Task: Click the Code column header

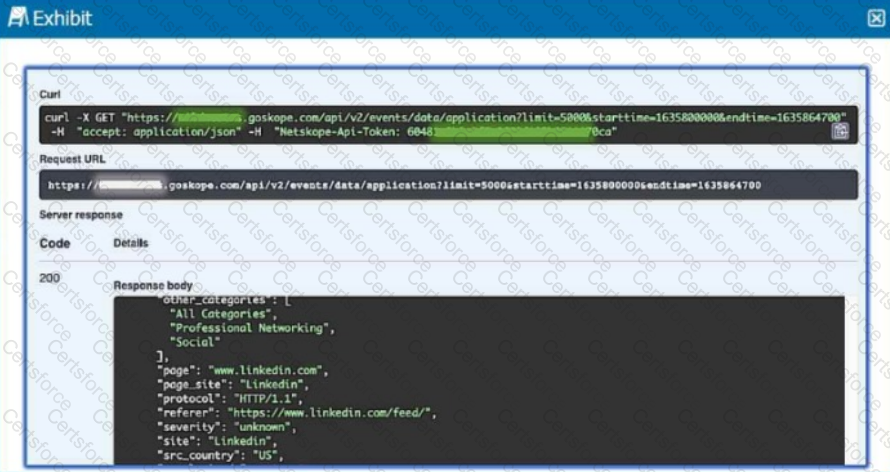Action: click(54, 243)
